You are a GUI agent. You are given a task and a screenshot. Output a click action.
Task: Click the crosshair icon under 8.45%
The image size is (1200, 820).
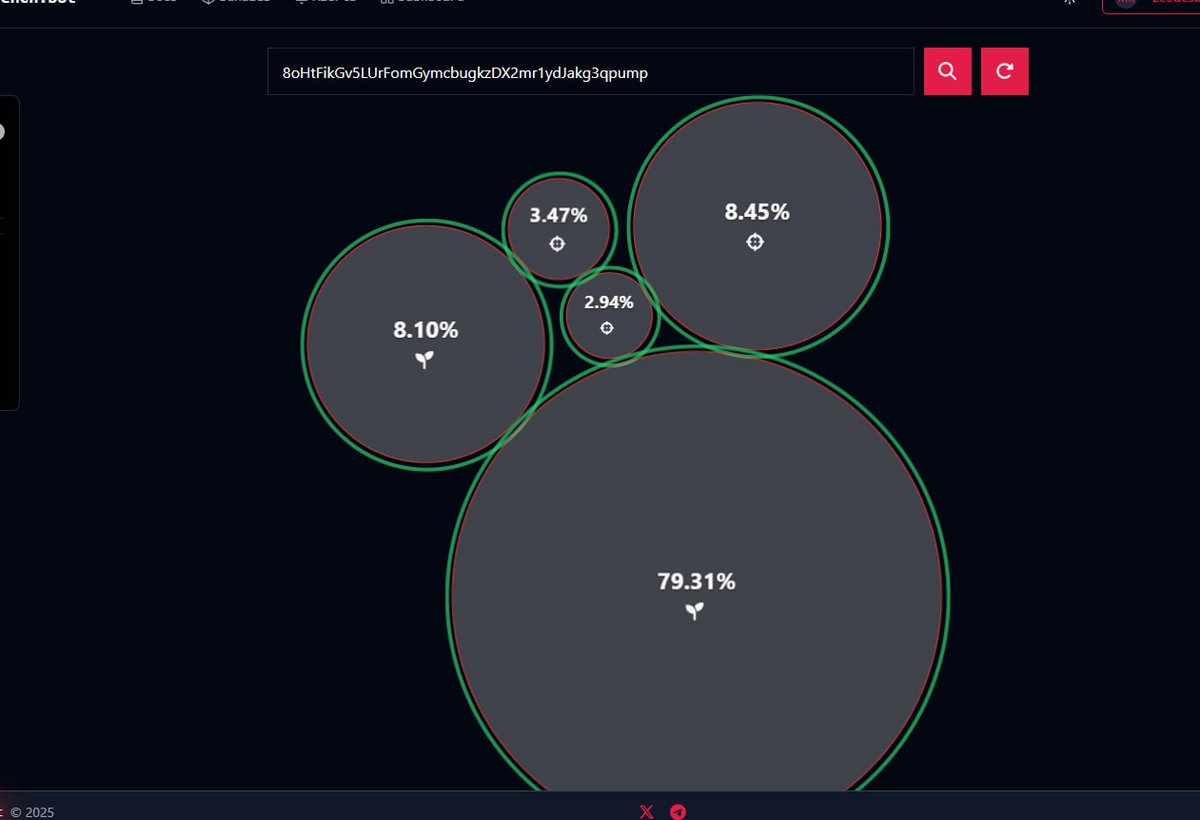[755, 242]
